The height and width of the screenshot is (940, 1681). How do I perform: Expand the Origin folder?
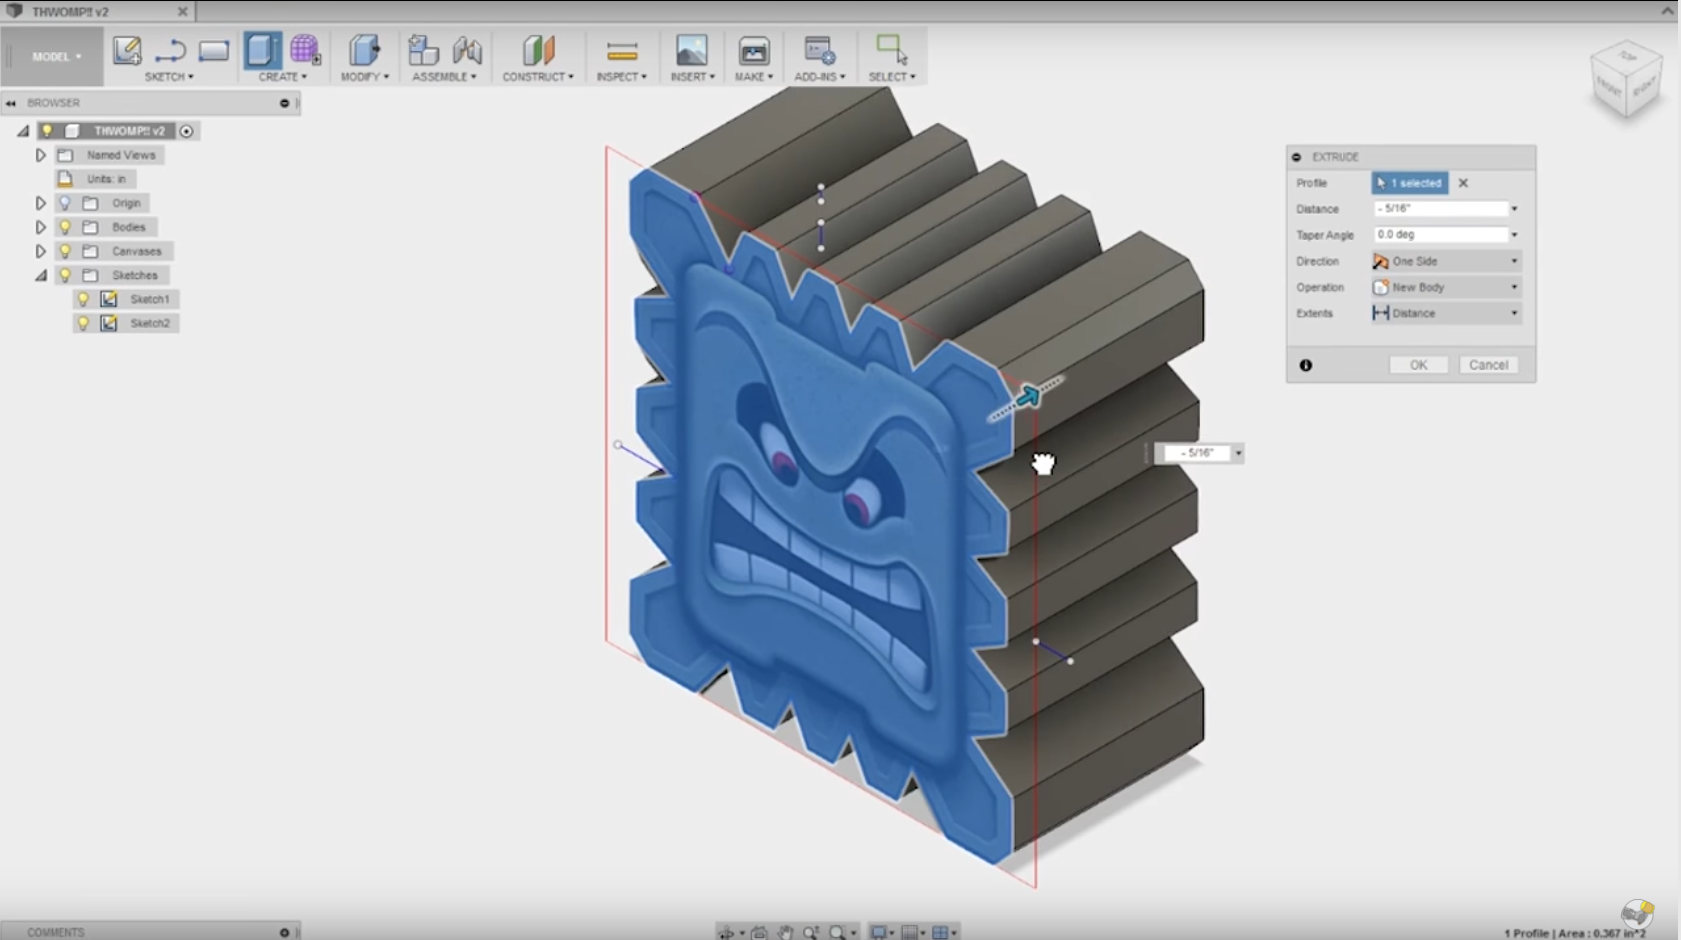pos(41,203)
